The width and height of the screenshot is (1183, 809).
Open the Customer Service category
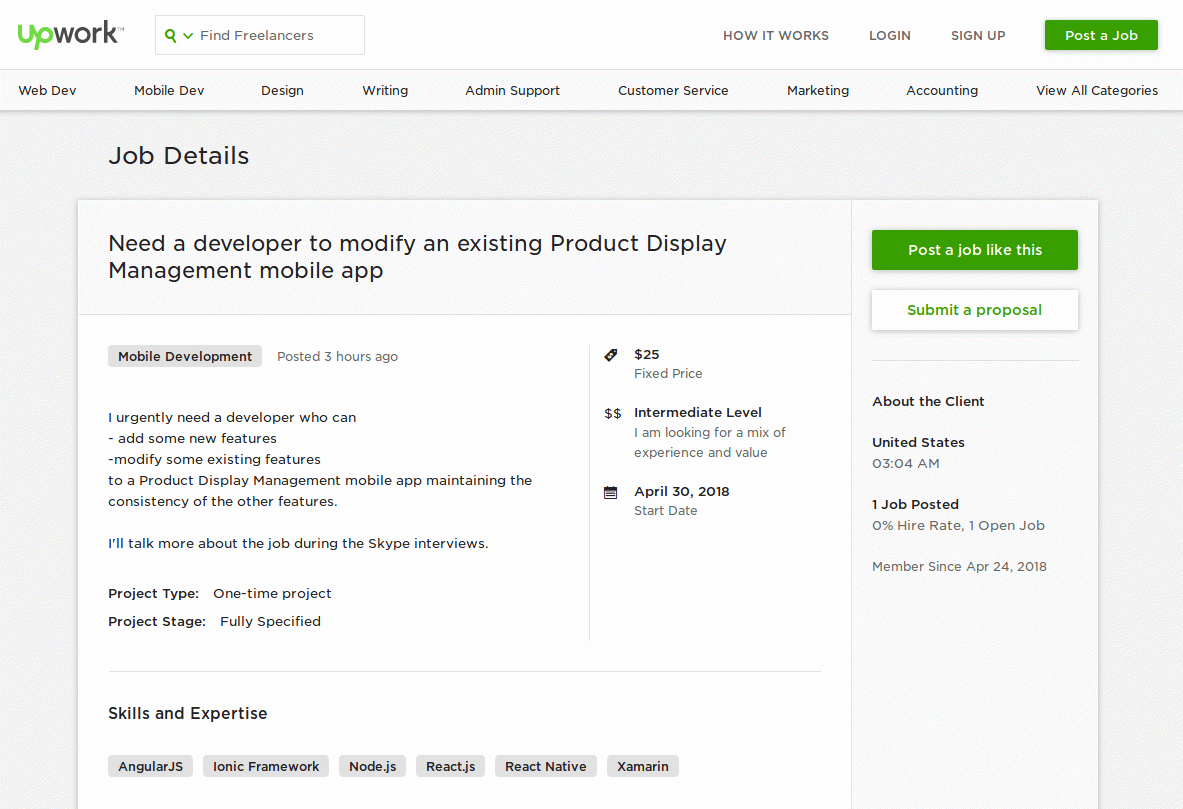pos(673,91)
